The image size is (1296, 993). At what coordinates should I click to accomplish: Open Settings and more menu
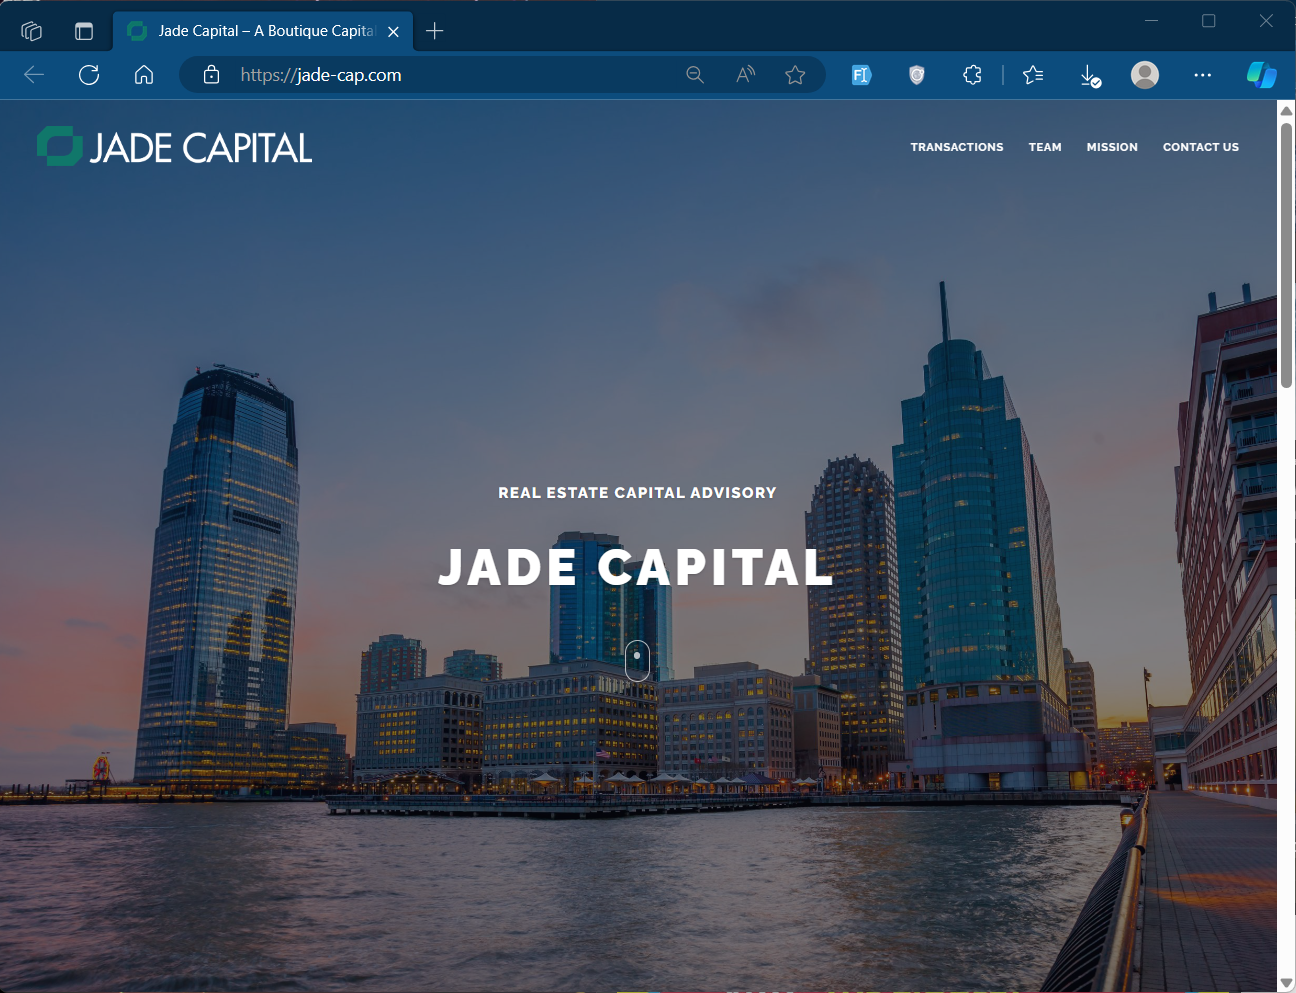[1202, 75]
